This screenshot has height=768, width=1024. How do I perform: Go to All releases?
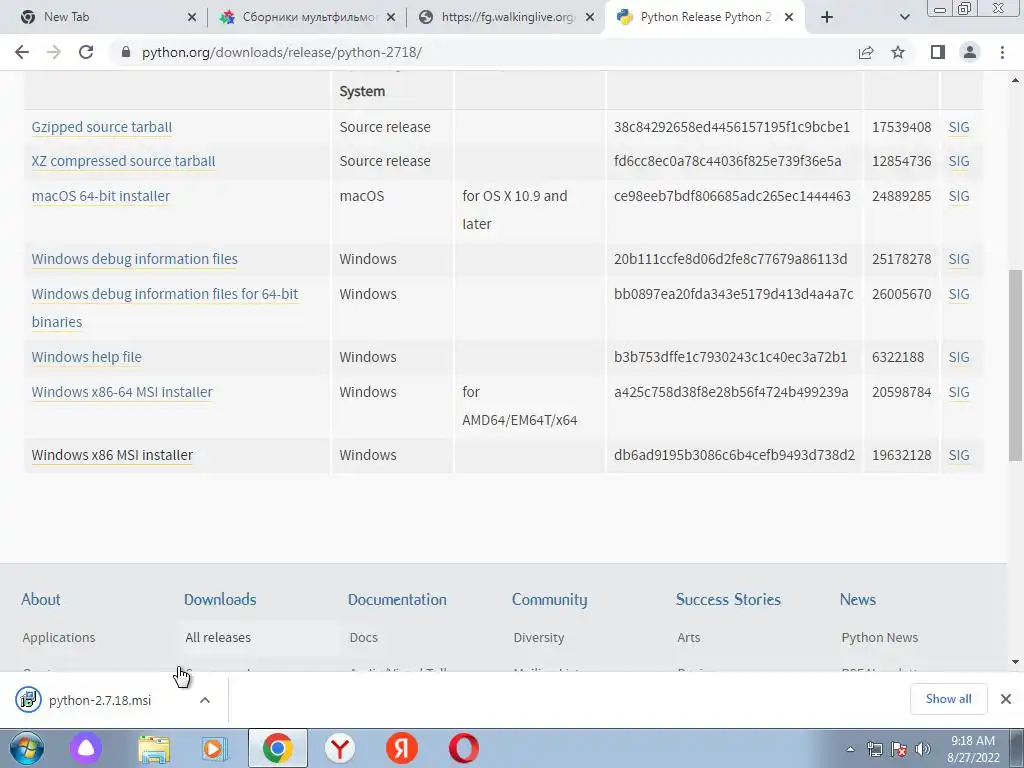pos(218,637)
